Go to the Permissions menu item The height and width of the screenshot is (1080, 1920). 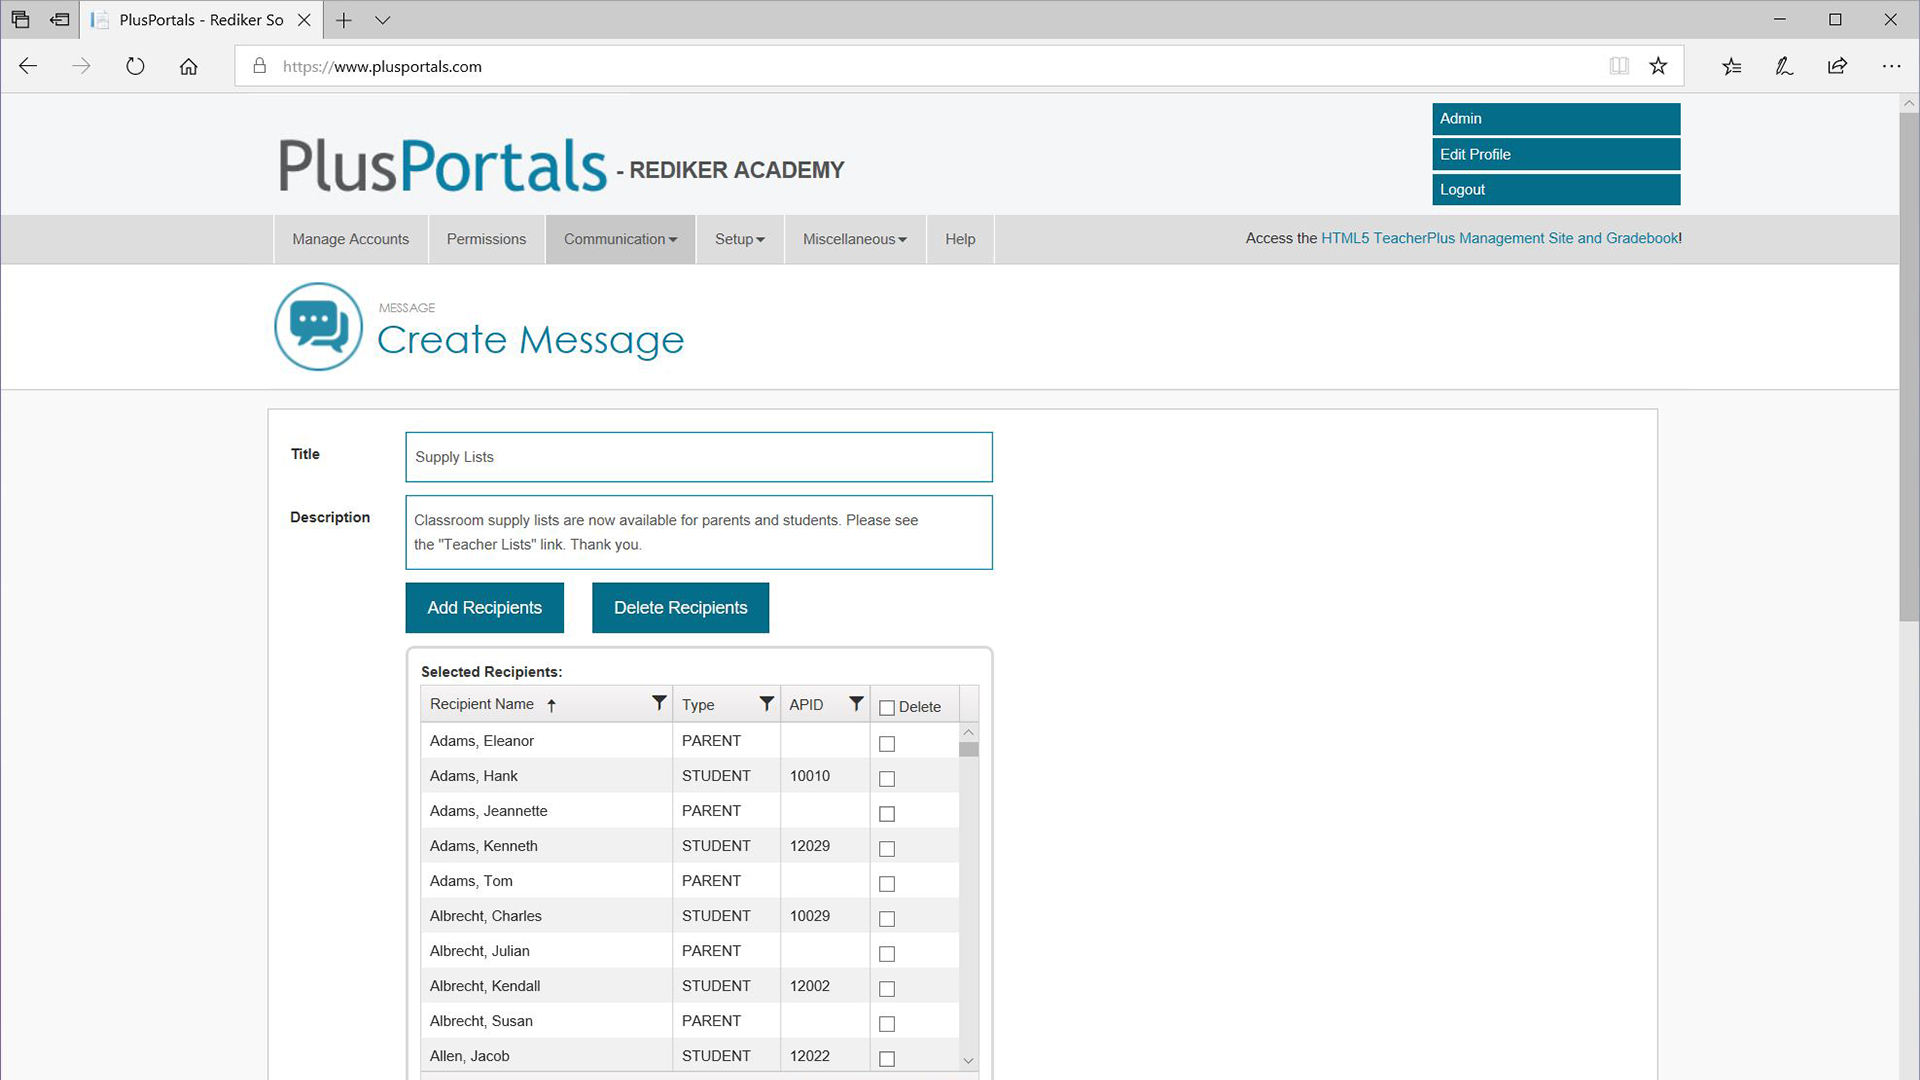coord(486,239)
